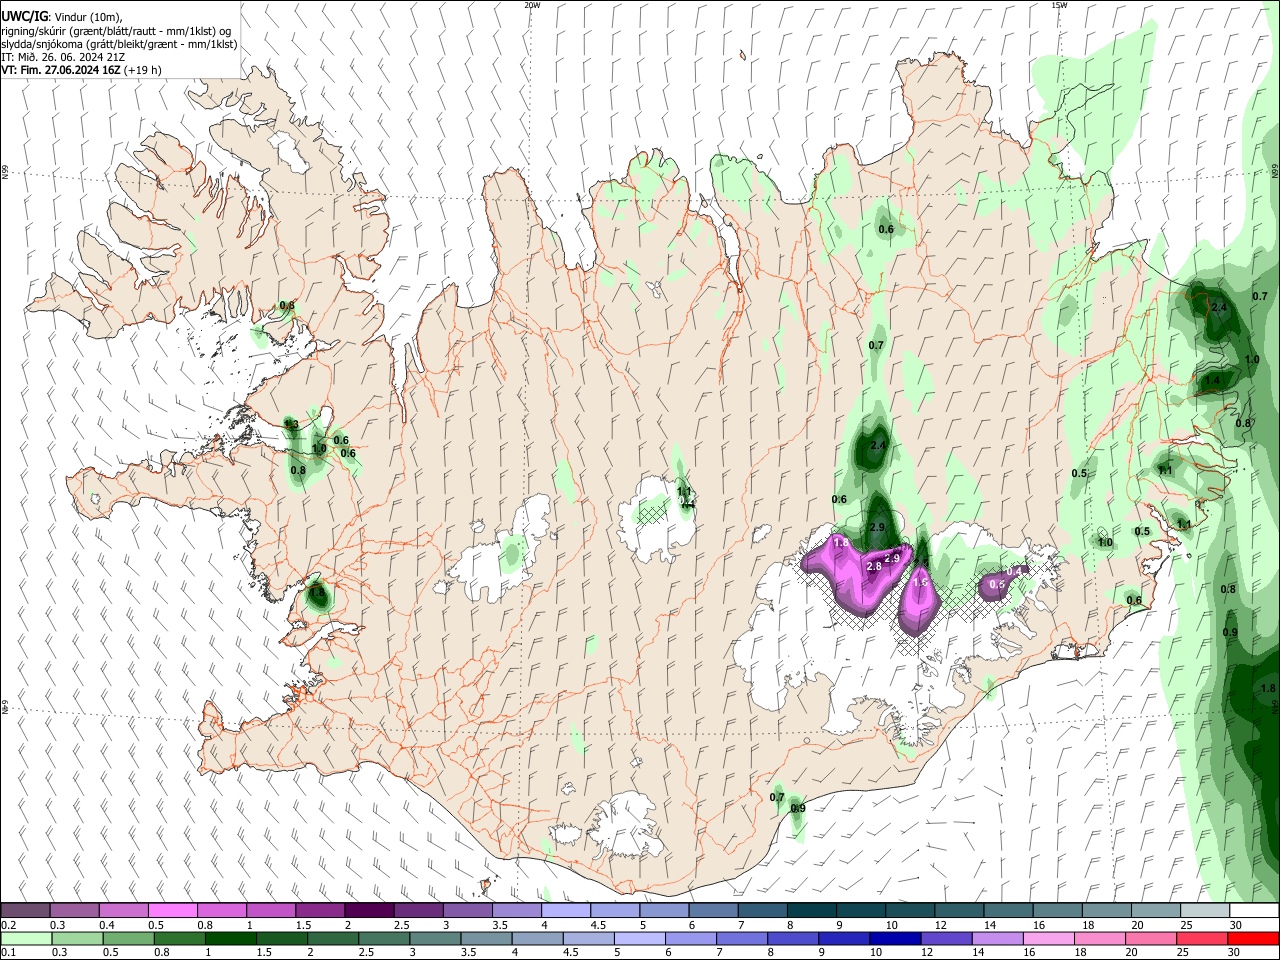This screenshot has width=1280, height=960.
Task: Click the white 1.8 label inside the purple snow patch
Action: (840, 543)
